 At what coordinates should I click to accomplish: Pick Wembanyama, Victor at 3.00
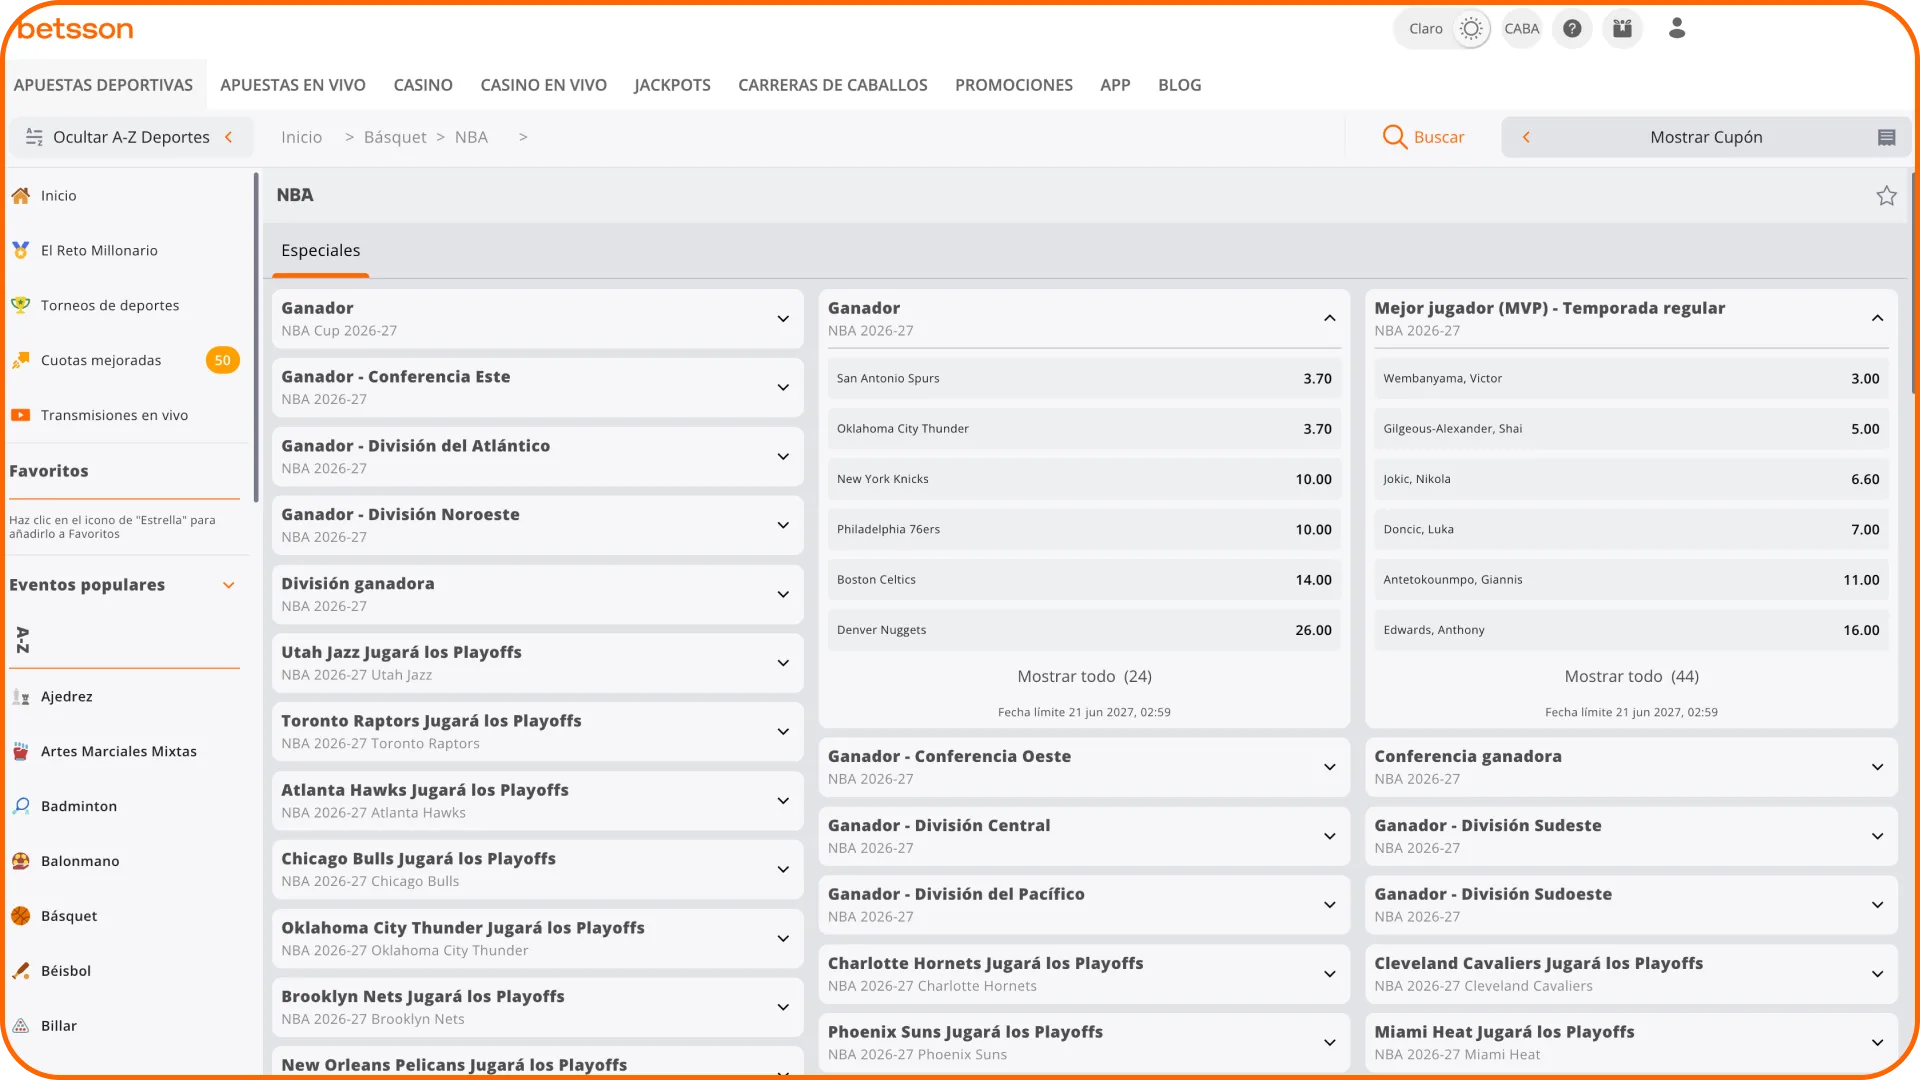click(x=1631, y=379)
